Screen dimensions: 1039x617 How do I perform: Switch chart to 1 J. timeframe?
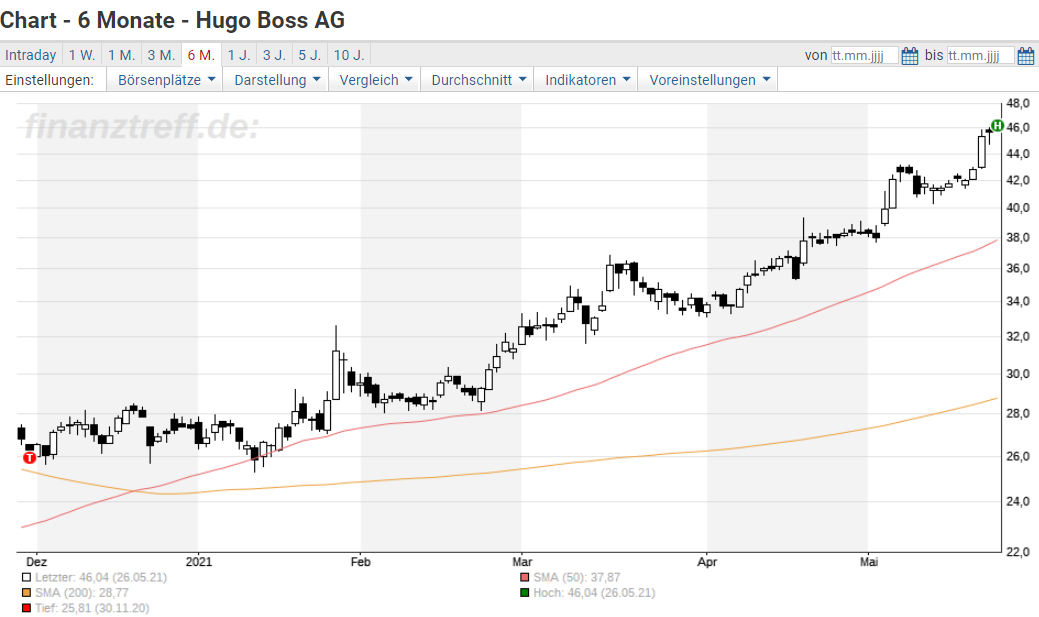239,55
